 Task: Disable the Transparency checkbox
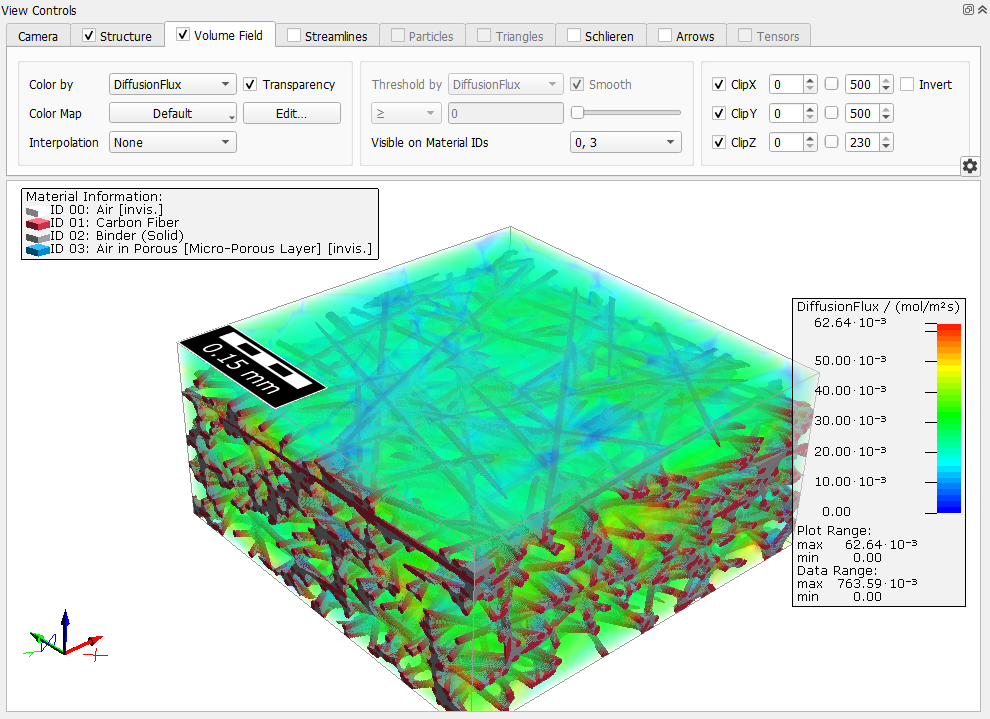point(250,84)
